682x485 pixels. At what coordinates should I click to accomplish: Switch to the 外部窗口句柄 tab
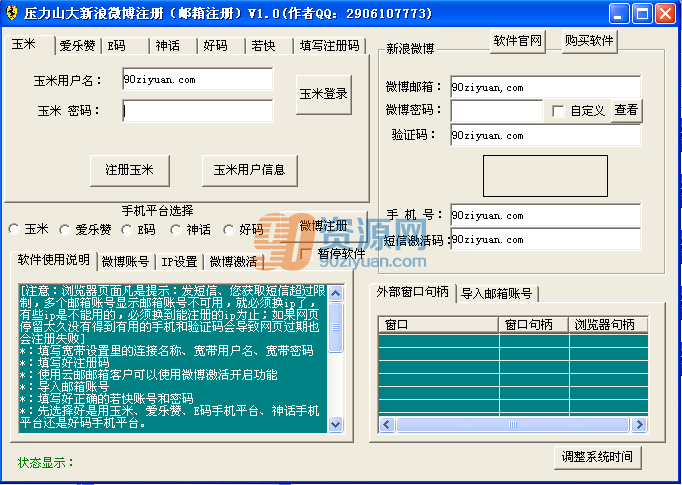[412, 292]
